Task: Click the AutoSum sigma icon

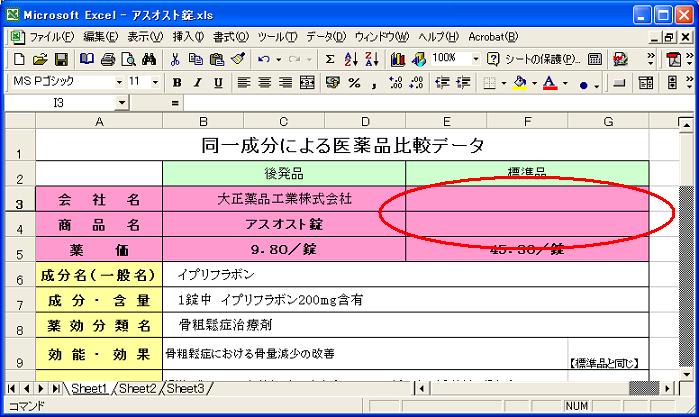Action: [330, 60]
